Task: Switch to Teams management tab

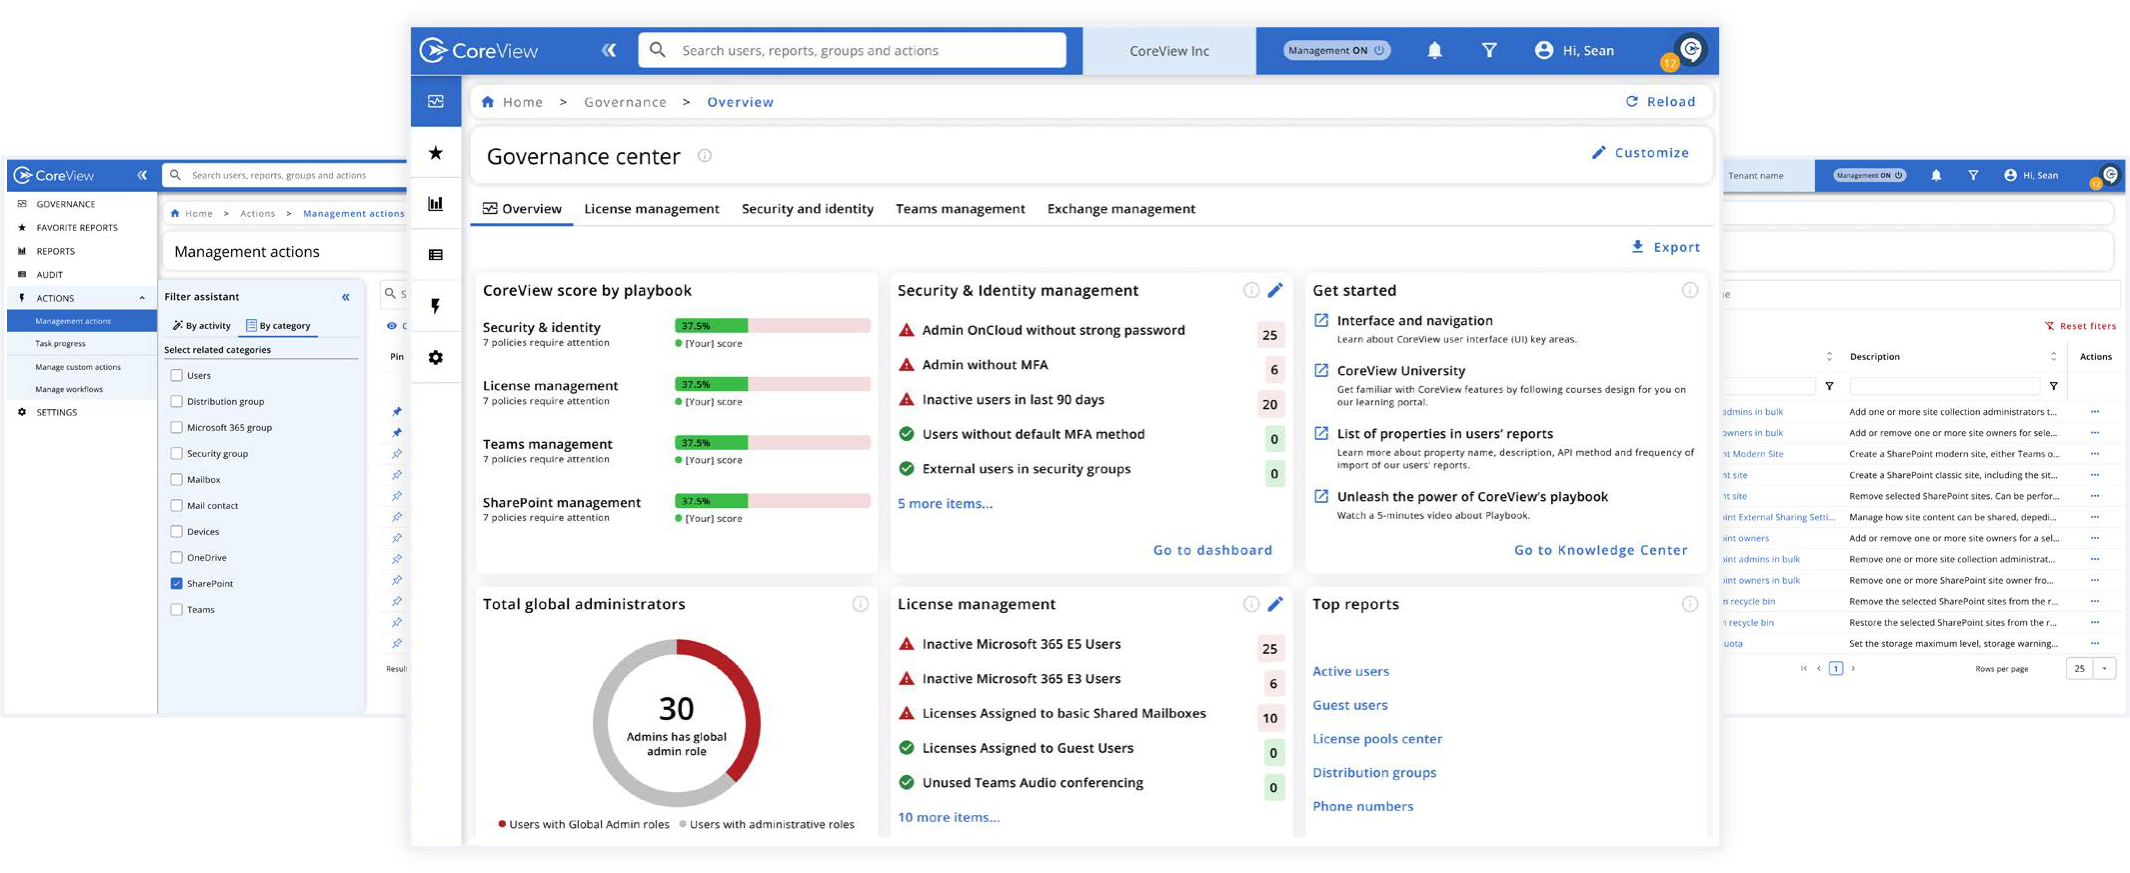Action: (x=960, y=209)
